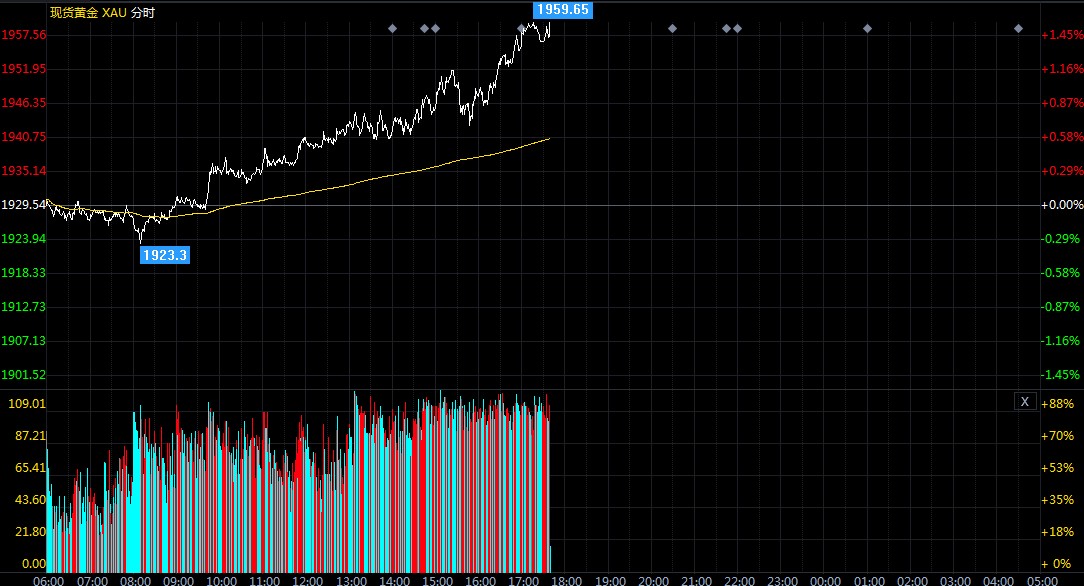Viewport: 1084px width, 586px height.
Task: Click the 1923.3 low price tag
Action: (x=165, y=255)
